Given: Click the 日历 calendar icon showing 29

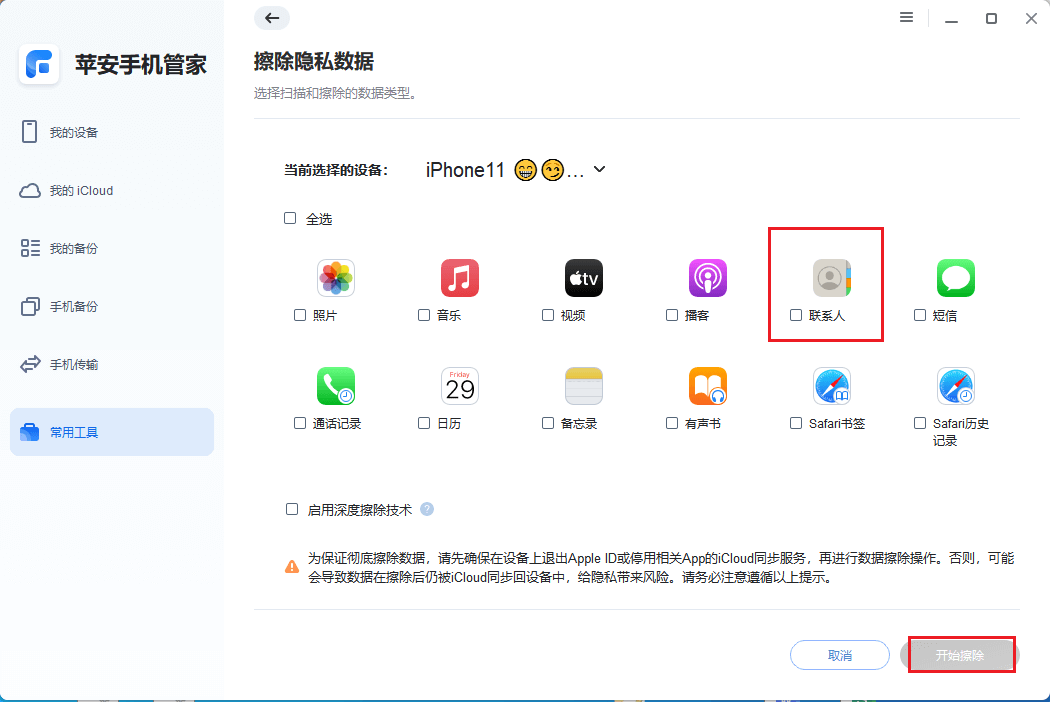Looking at the screenshot, I should [x=460, y=386].
